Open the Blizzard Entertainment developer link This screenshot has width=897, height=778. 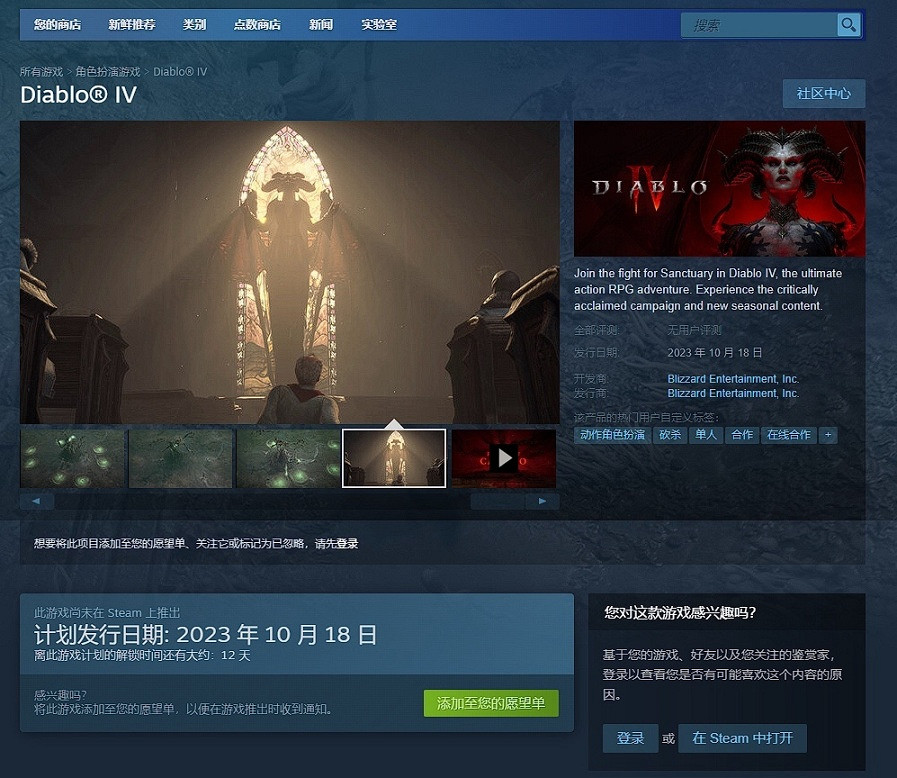coord(733,379)
